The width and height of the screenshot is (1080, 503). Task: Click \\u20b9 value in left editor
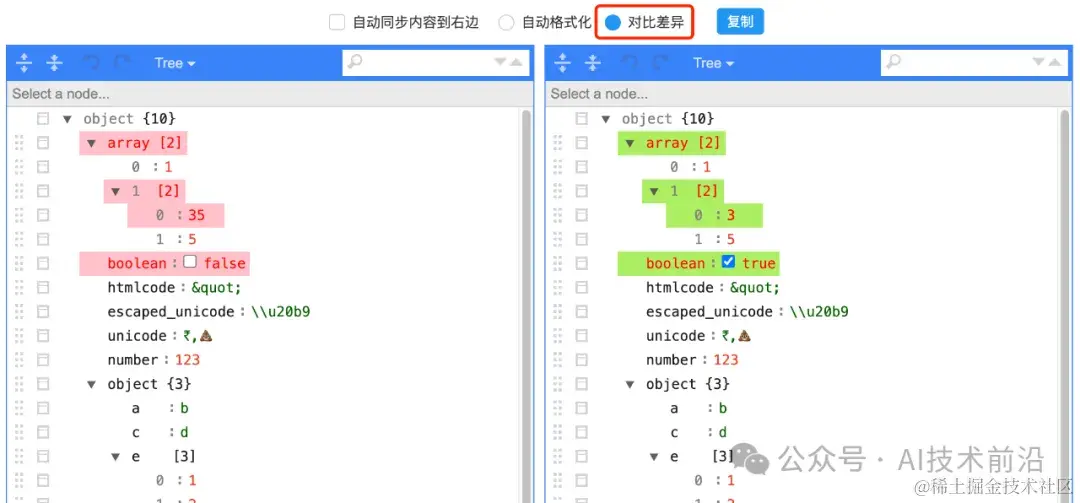pyautogui.click(x=280, y=311)
